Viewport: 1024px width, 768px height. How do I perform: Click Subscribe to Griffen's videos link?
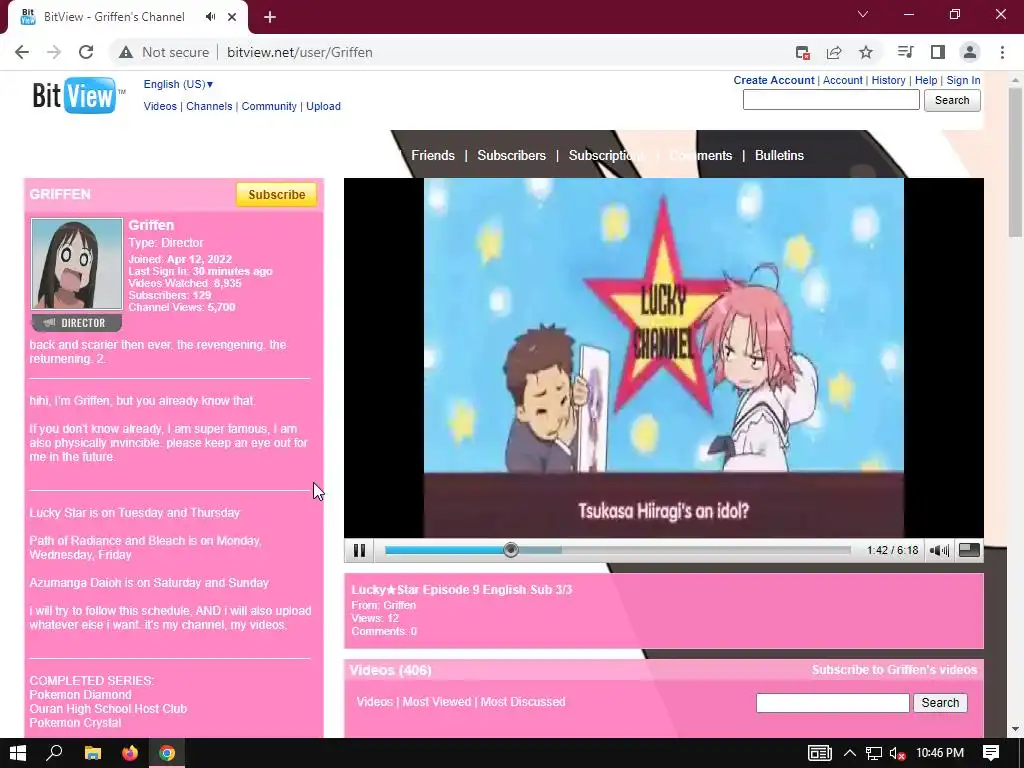pyautogui.click(x=894, y=670)
